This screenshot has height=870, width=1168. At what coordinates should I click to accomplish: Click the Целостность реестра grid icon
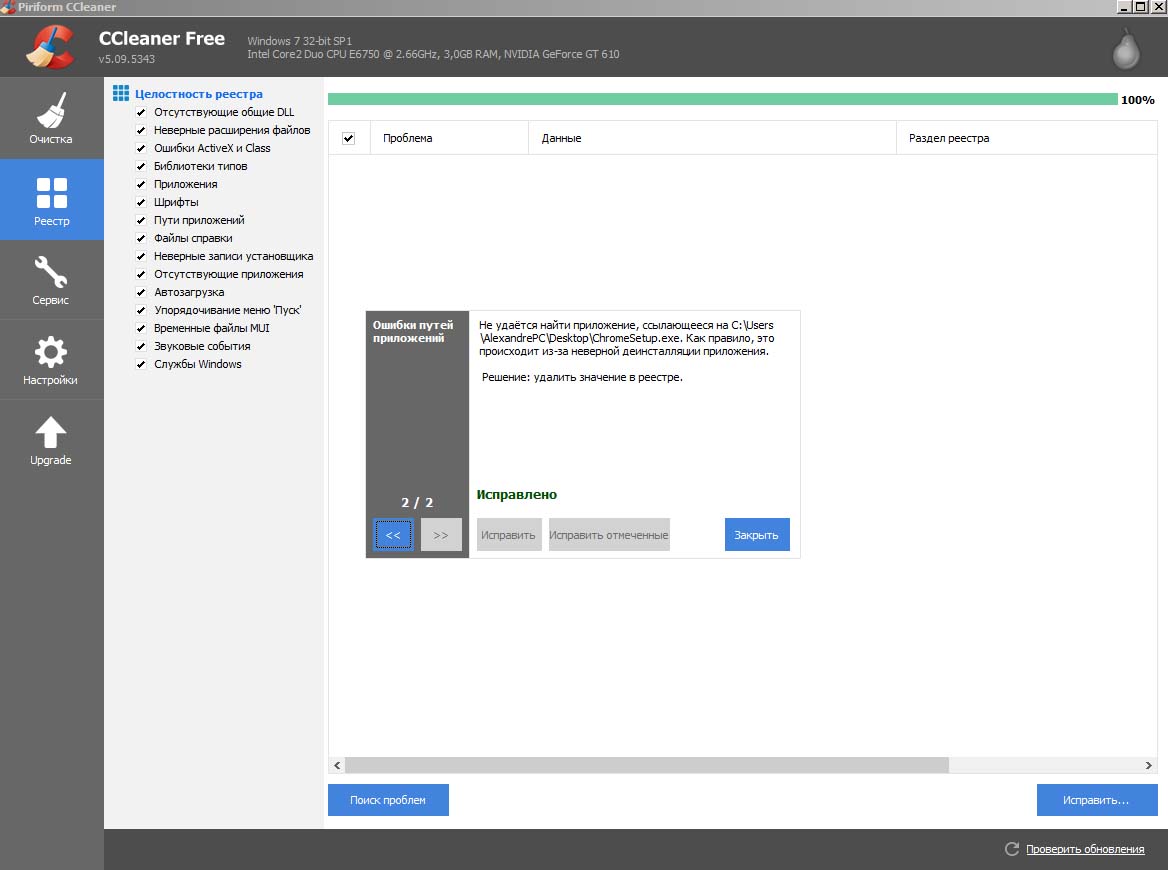[121, 93]
